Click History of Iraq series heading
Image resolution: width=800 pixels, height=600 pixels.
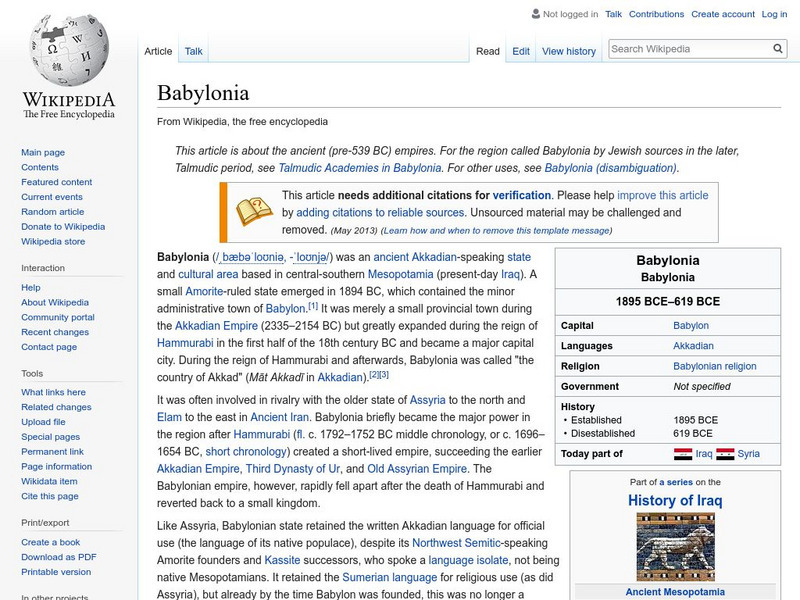(x=675, y=500)
